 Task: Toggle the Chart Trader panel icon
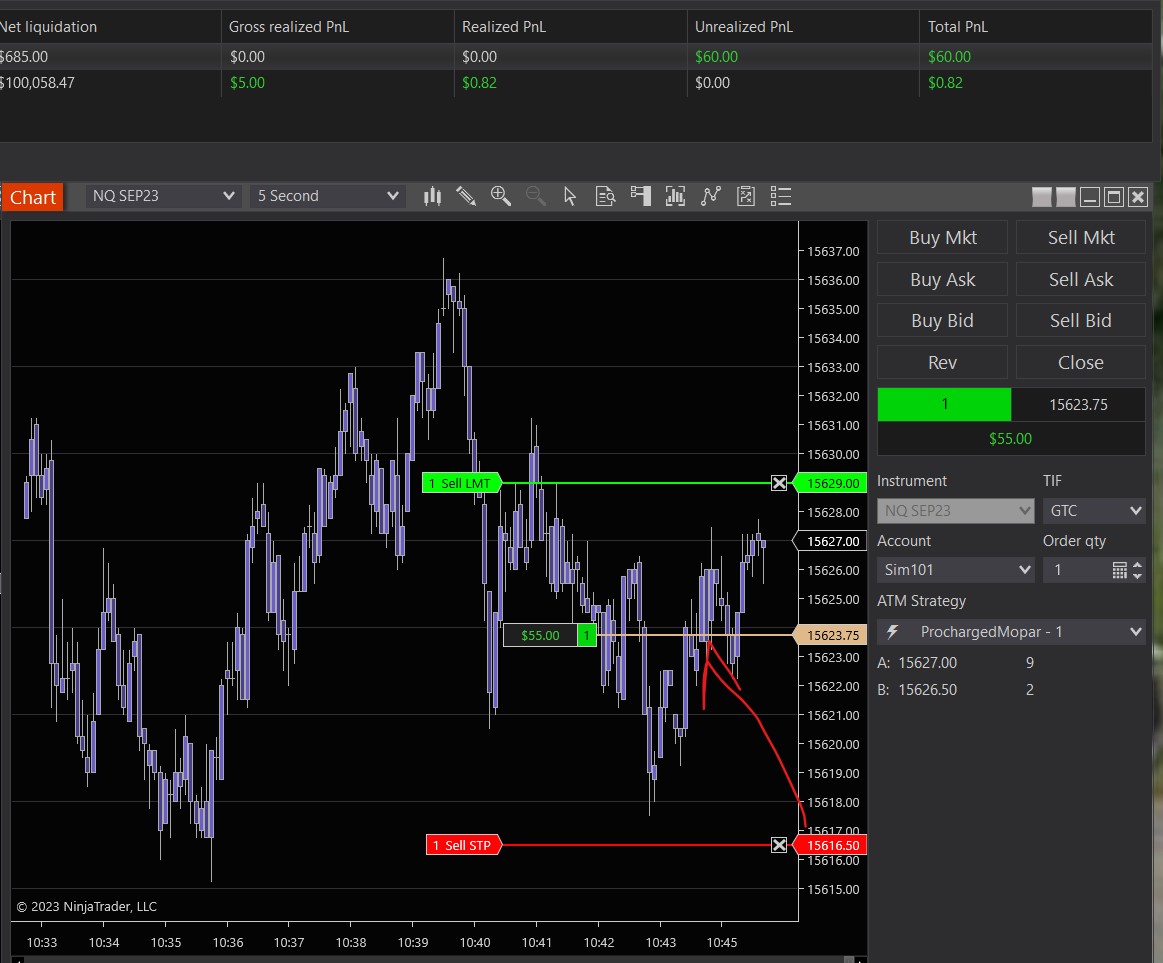point(640,197)
